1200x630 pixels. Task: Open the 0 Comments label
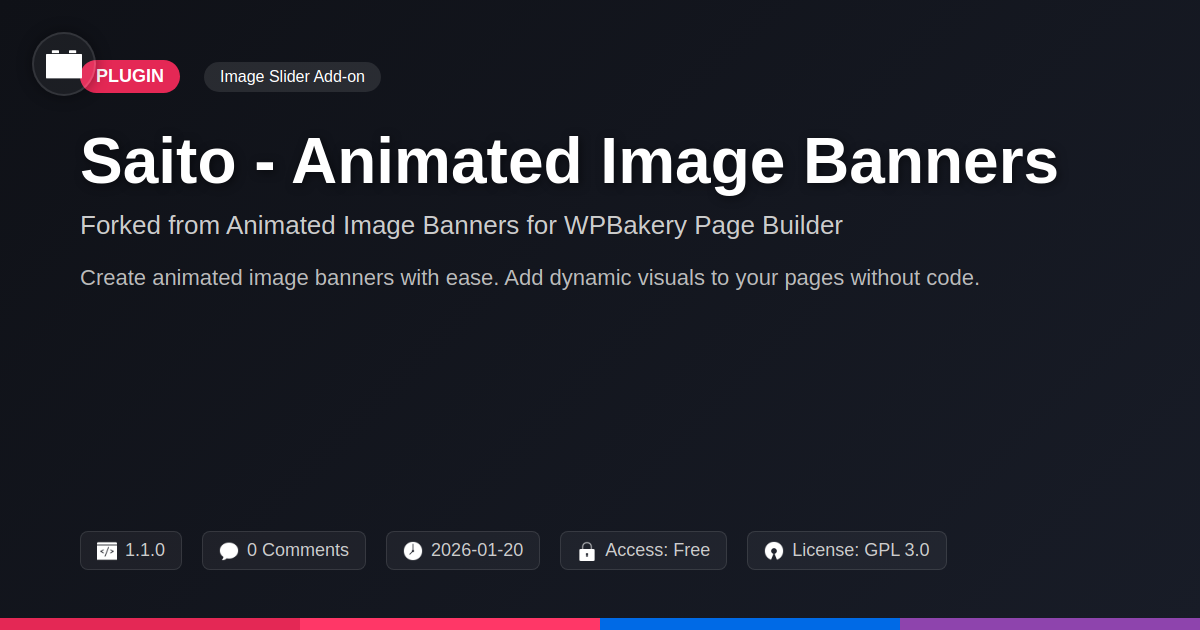click(x=298, y=550)
